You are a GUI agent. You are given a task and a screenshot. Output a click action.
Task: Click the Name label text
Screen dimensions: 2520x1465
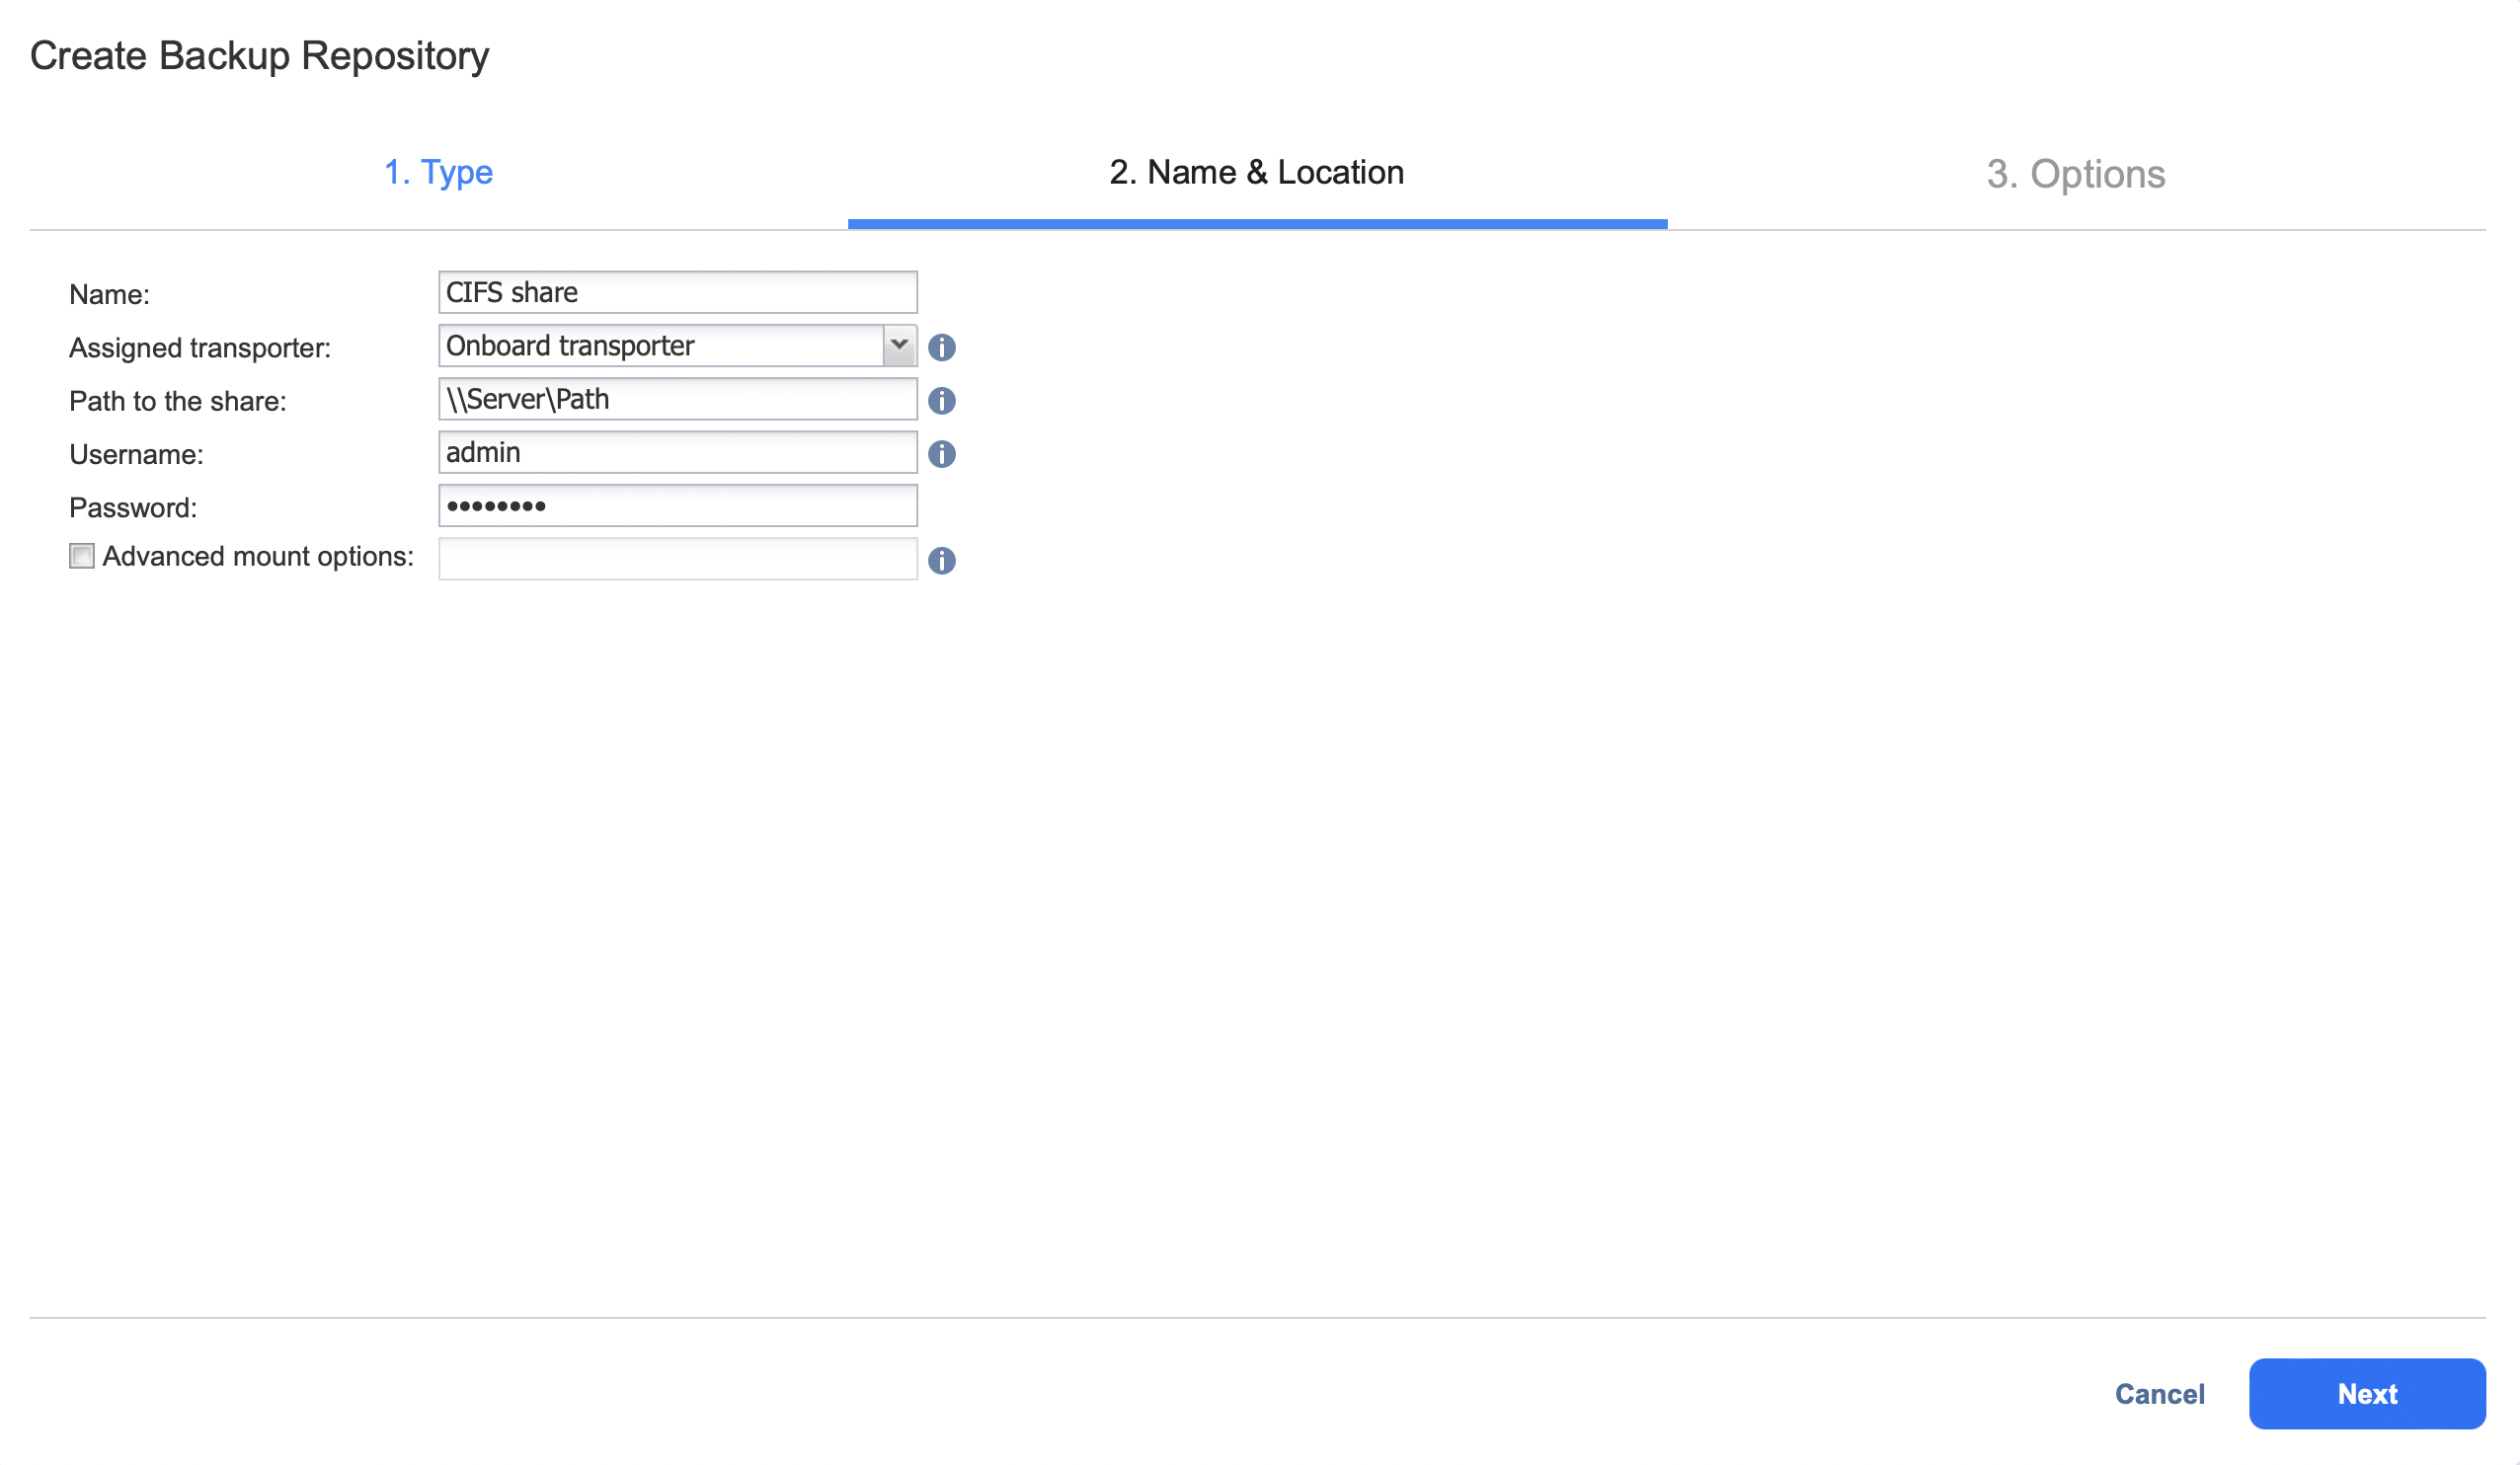[x=109, y=294]
